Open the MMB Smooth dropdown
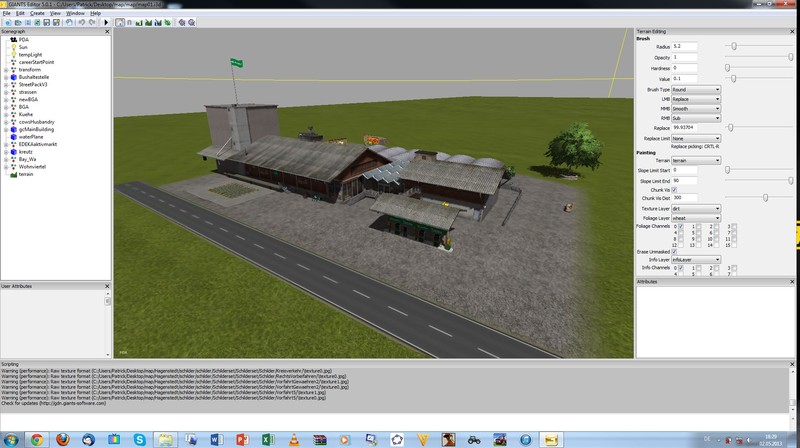Screen dimensions: 800x448 [696, 109]
